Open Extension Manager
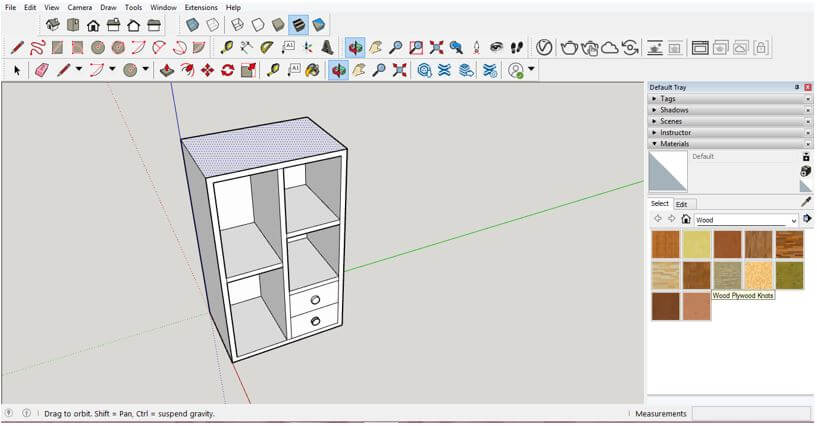The image size is (817, 426). pos(490,70)
